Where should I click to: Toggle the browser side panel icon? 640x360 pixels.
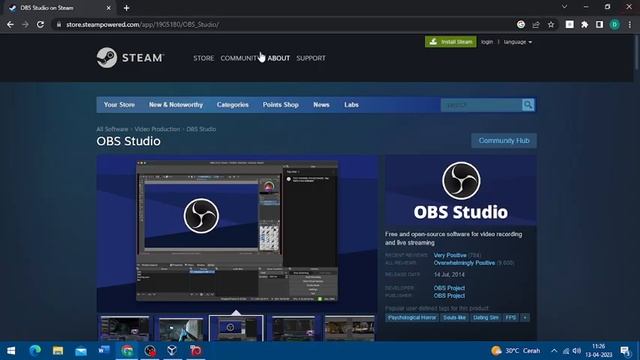click(x=599, y=24)
